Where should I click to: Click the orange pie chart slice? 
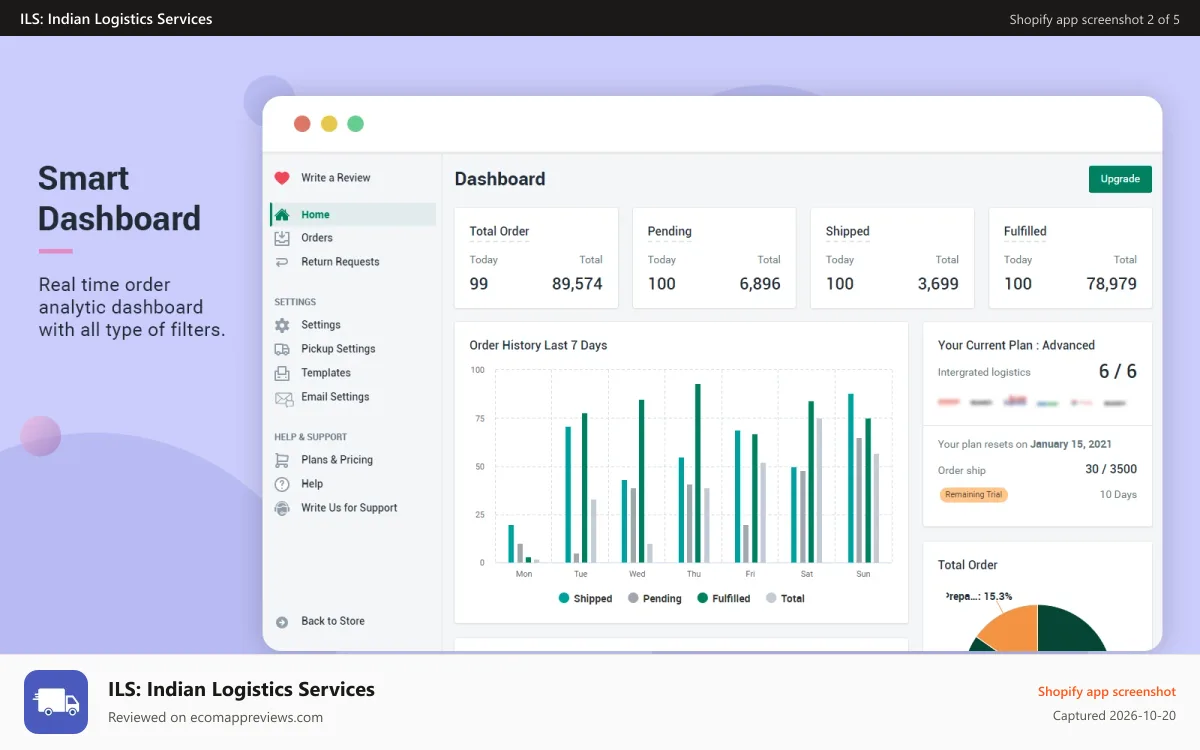(1012, 628)
